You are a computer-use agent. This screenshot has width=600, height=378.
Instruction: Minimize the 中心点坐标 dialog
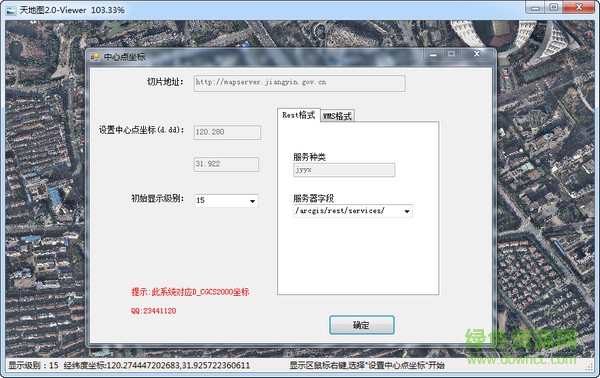tap(433, 54)
